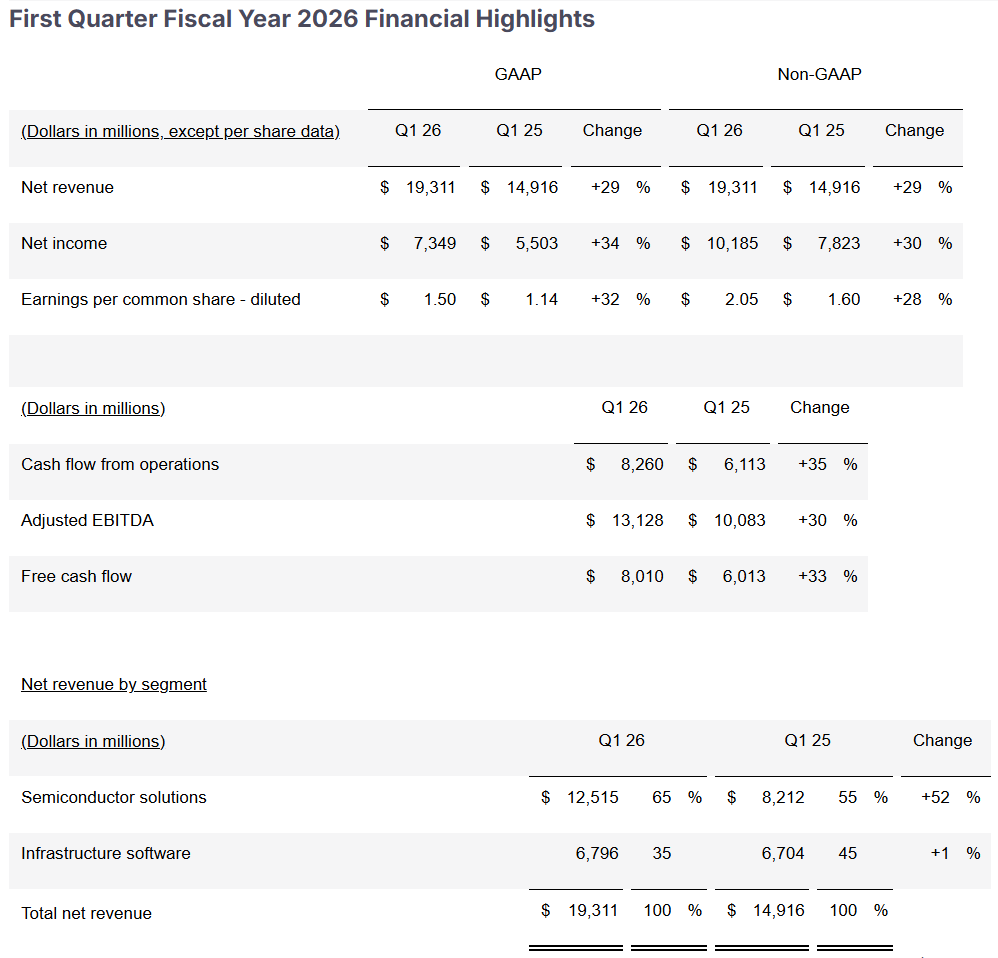
Task: Click the Total net revenue row label
Action: click(87, 913)
